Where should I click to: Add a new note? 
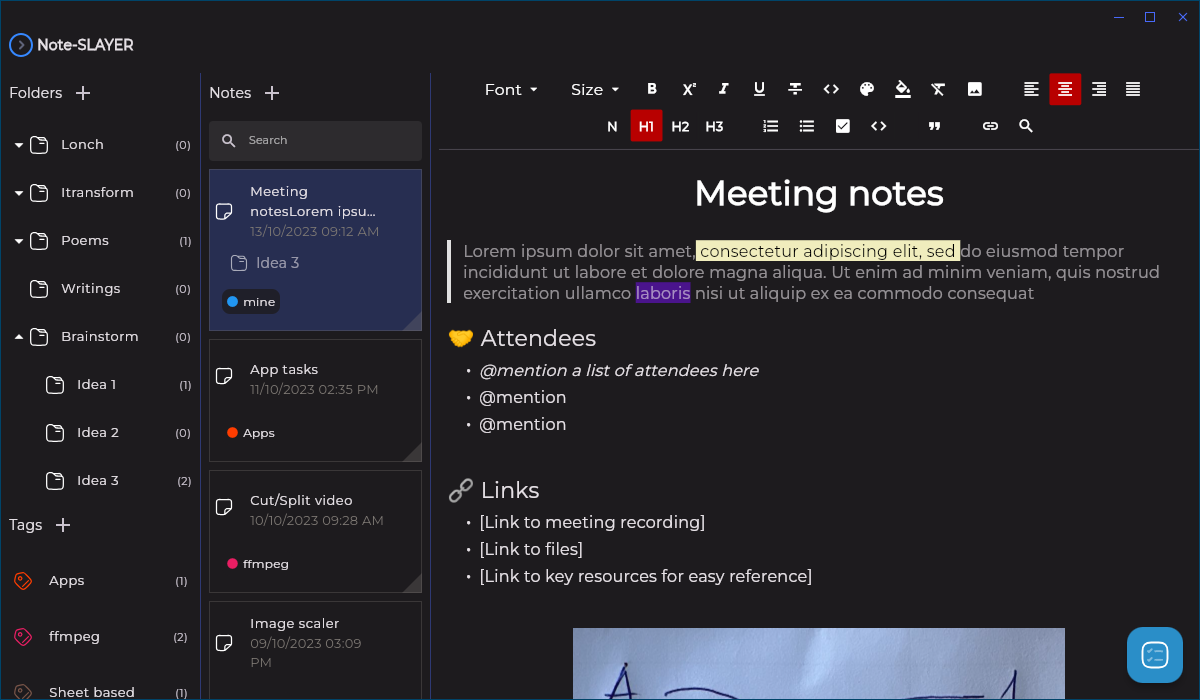pos(272,93)
